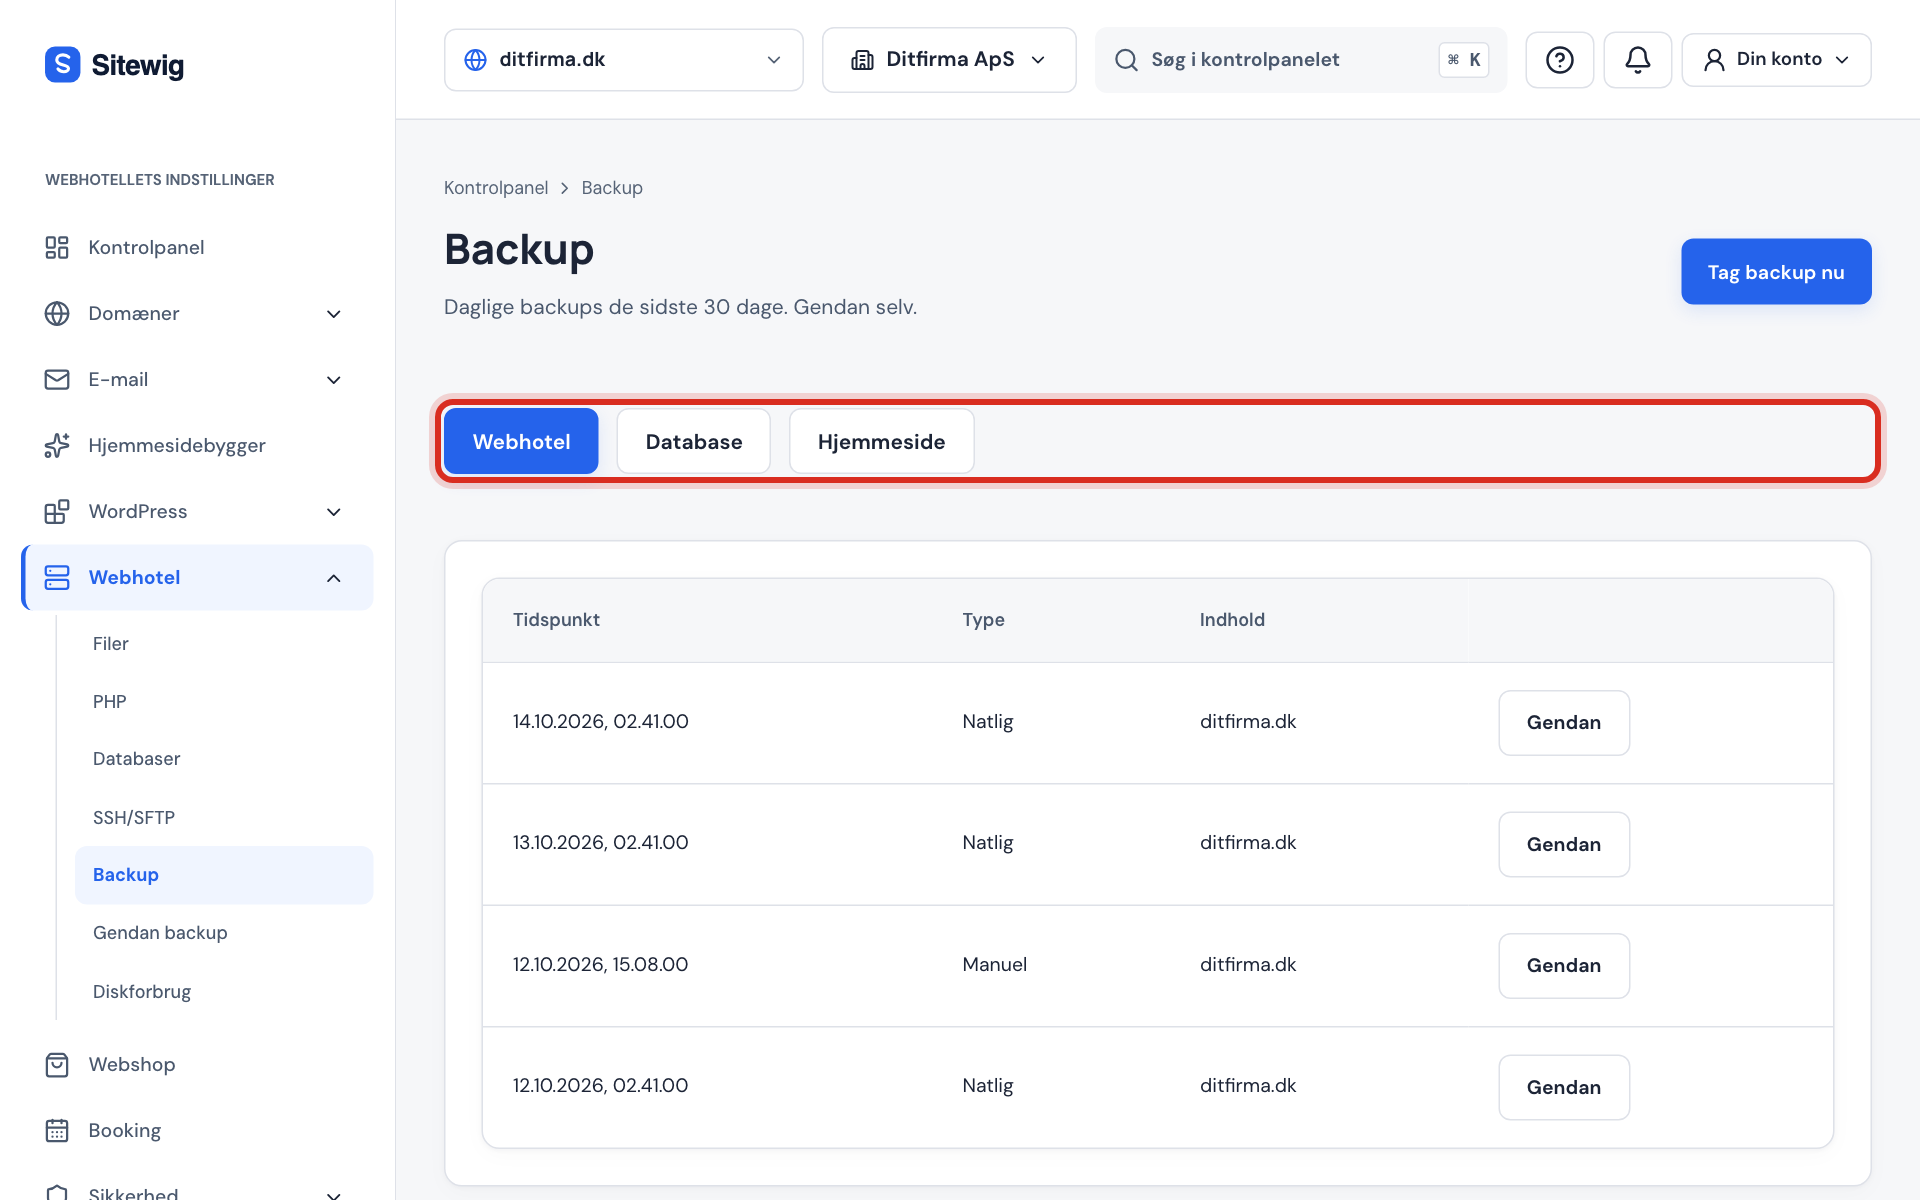Switch to the Database backup tab
This screenshot has width=1920, height=1200.
[x=694, y=441]
